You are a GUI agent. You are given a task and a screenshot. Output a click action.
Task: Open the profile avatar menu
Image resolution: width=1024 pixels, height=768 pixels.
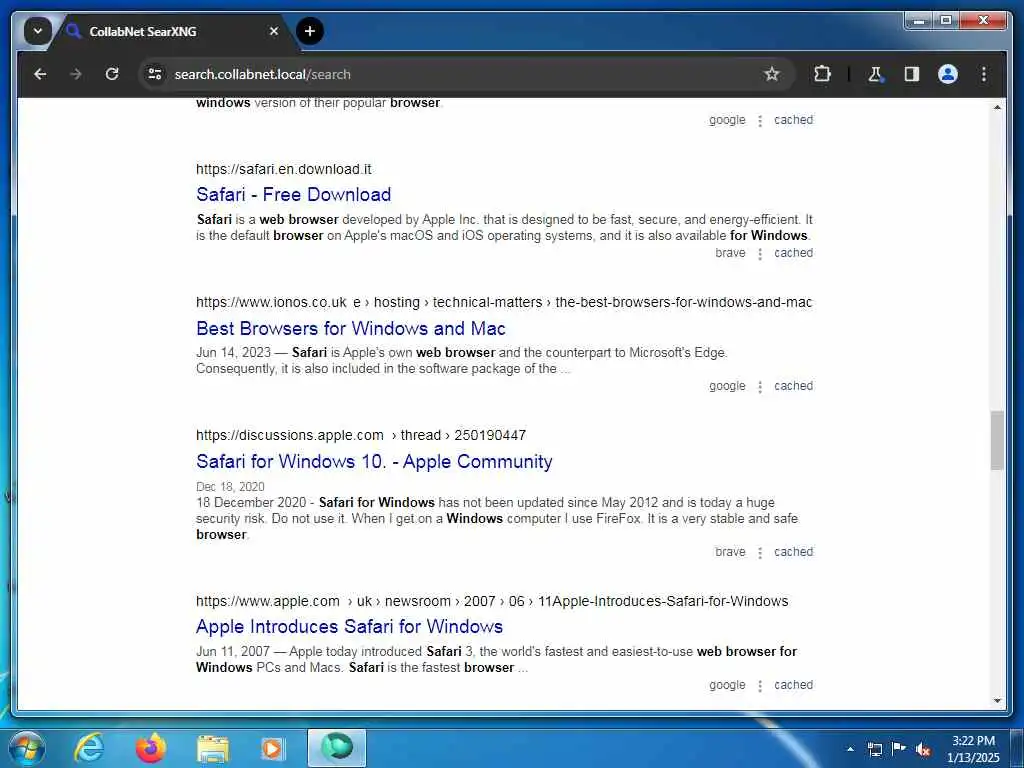point(948,74)
